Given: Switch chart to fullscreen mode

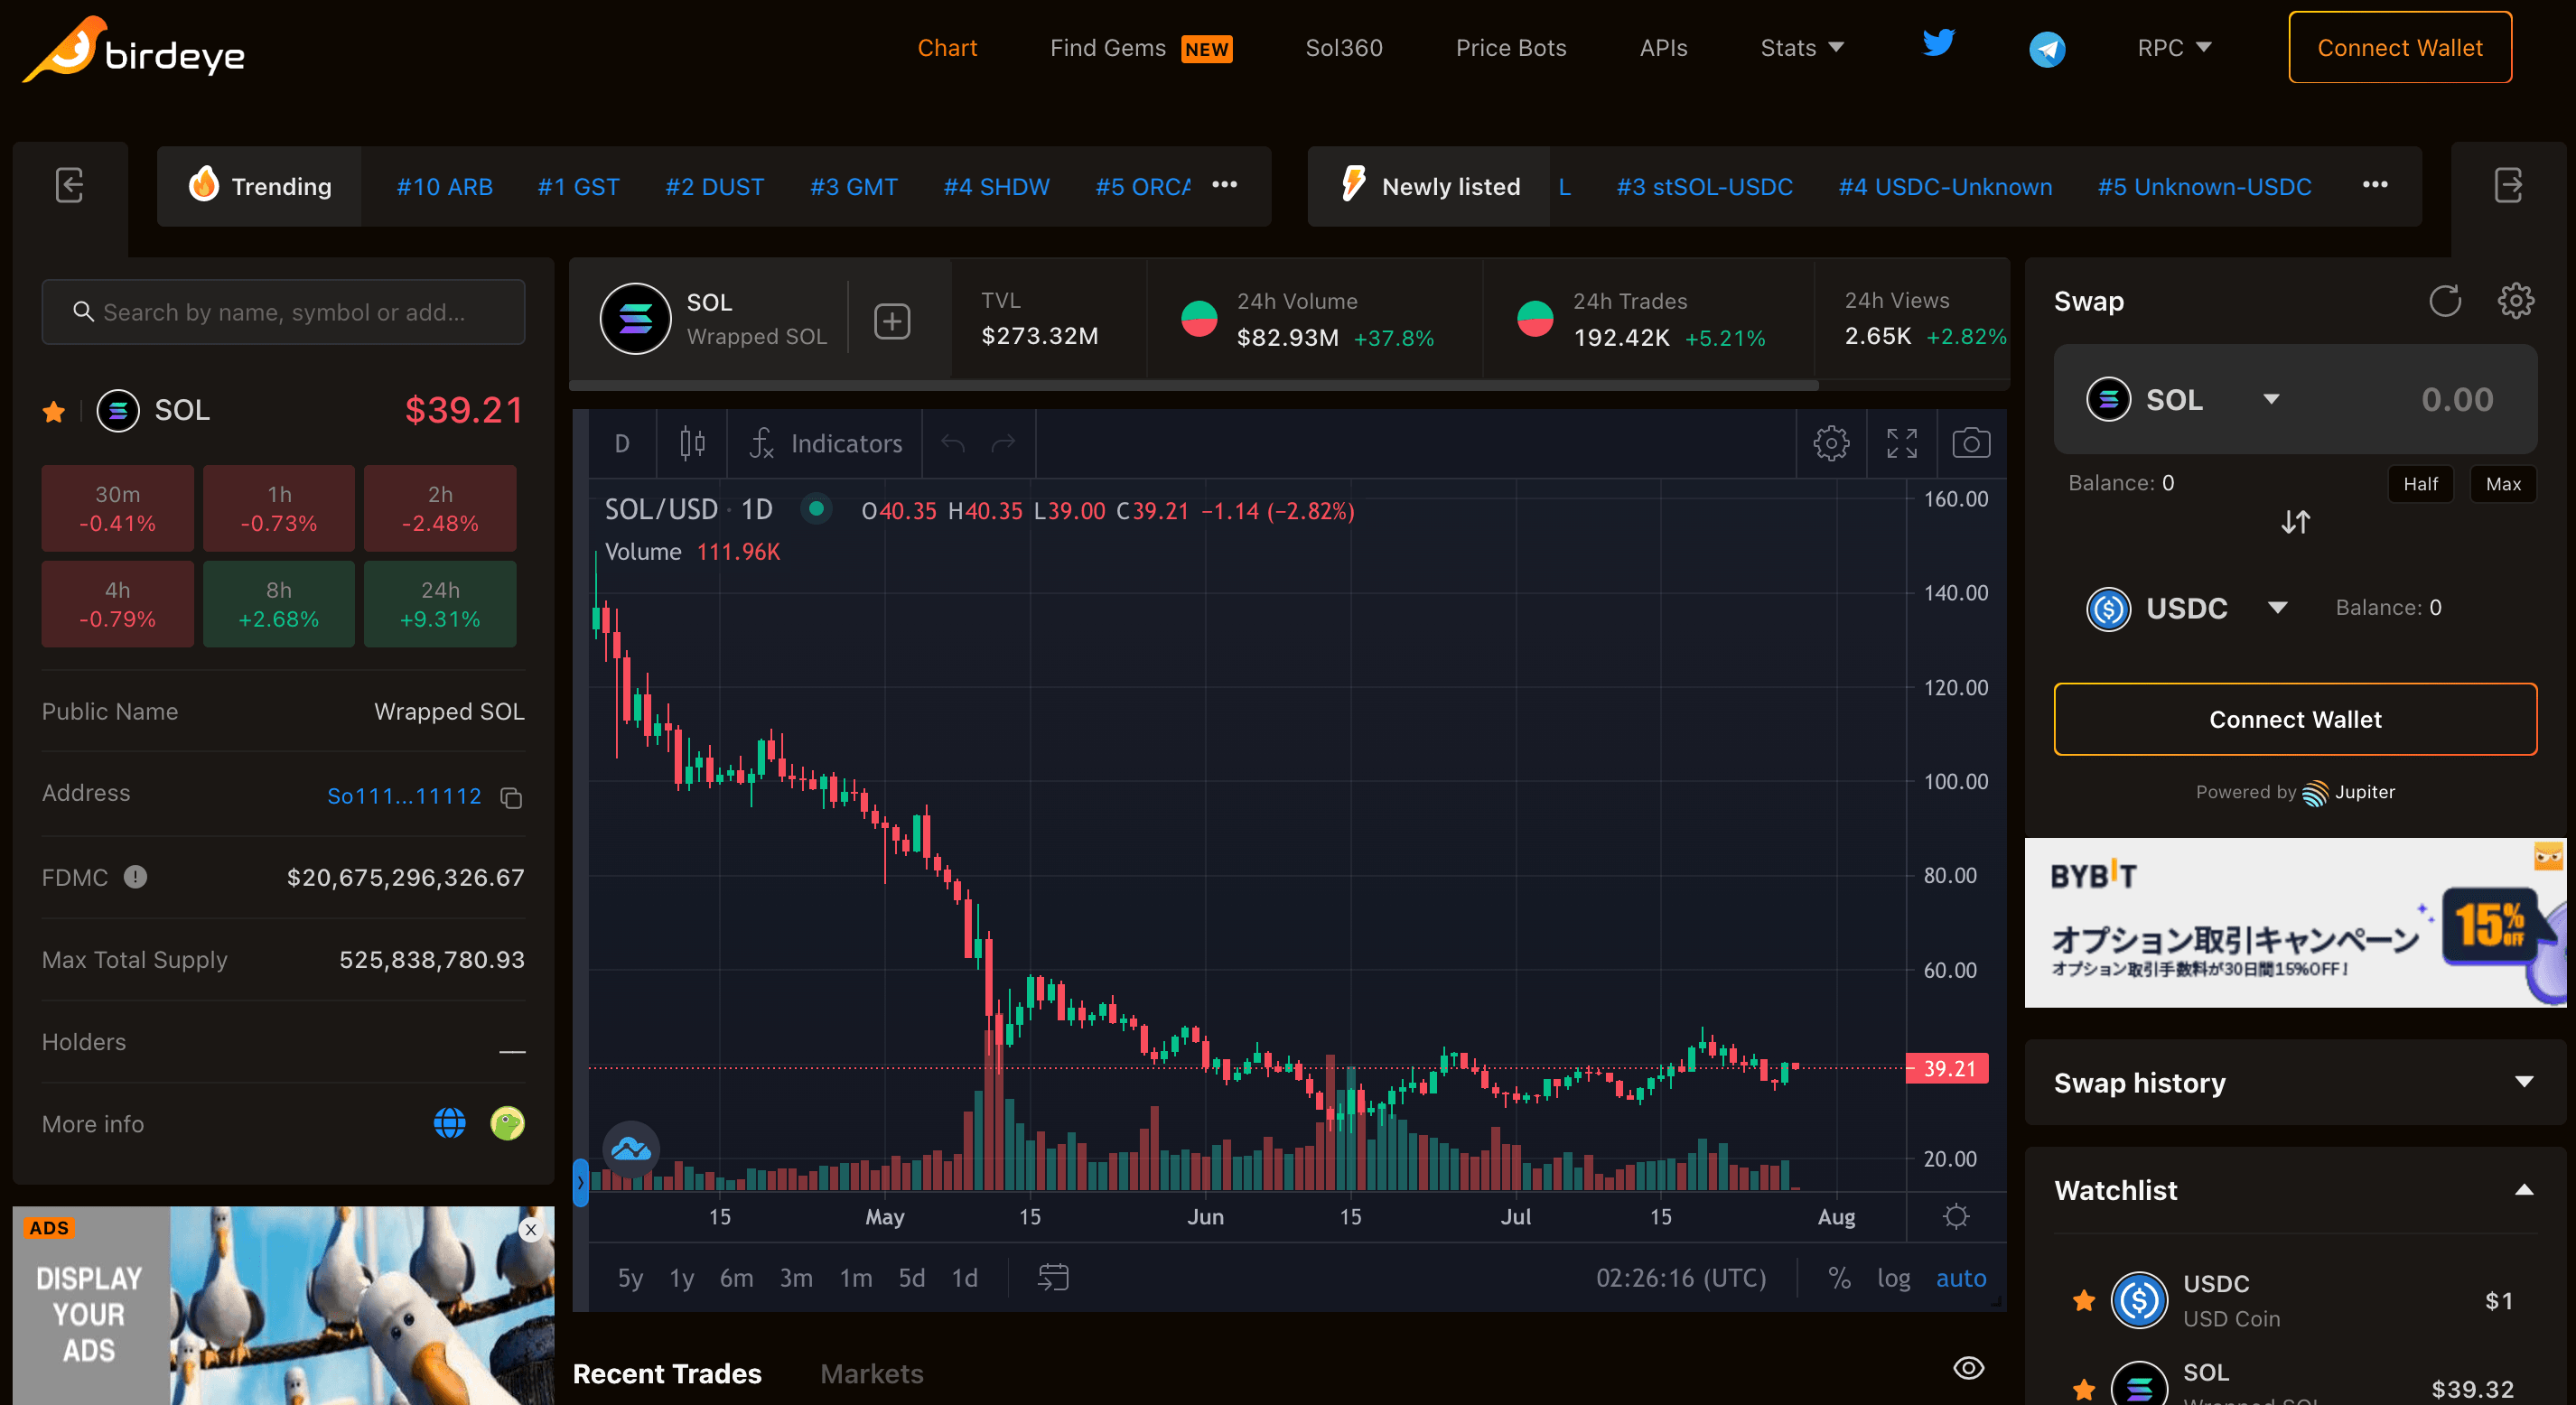Looking at the screenshot, I should pyautogui.click(x=1901, y=443).
